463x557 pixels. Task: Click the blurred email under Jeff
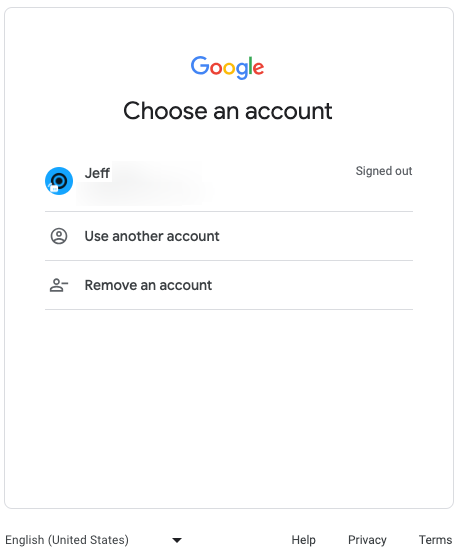pyautogui.click(x=142, y=193)
